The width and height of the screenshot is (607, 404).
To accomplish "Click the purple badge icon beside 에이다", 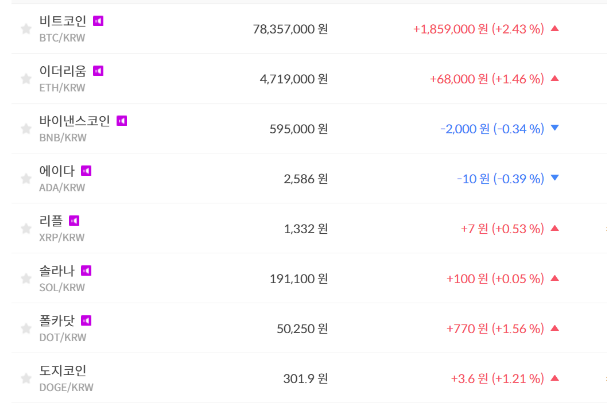I will tap(86, 171).
